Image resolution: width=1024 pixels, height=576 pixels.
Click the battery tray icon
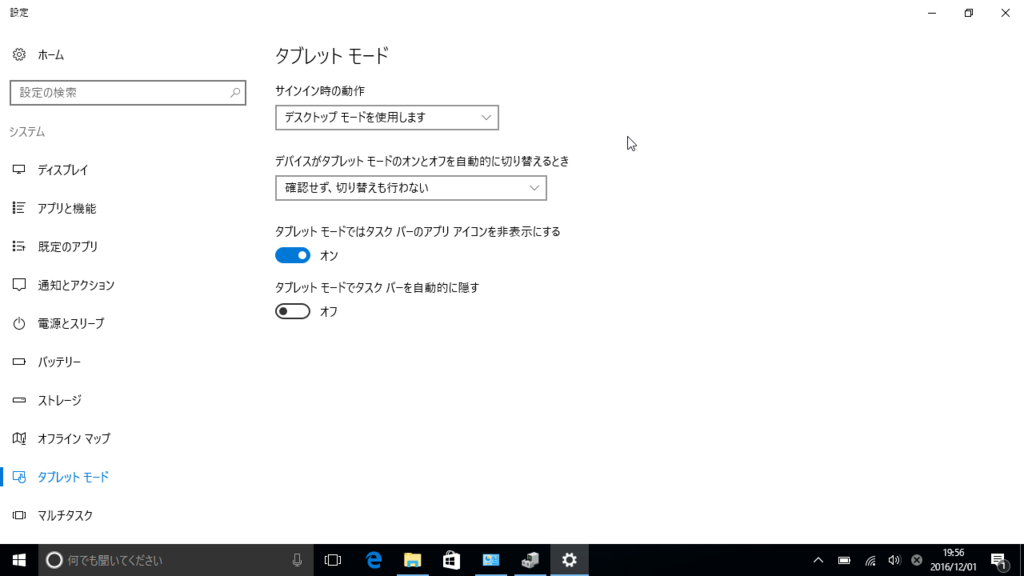click(844, 560)
